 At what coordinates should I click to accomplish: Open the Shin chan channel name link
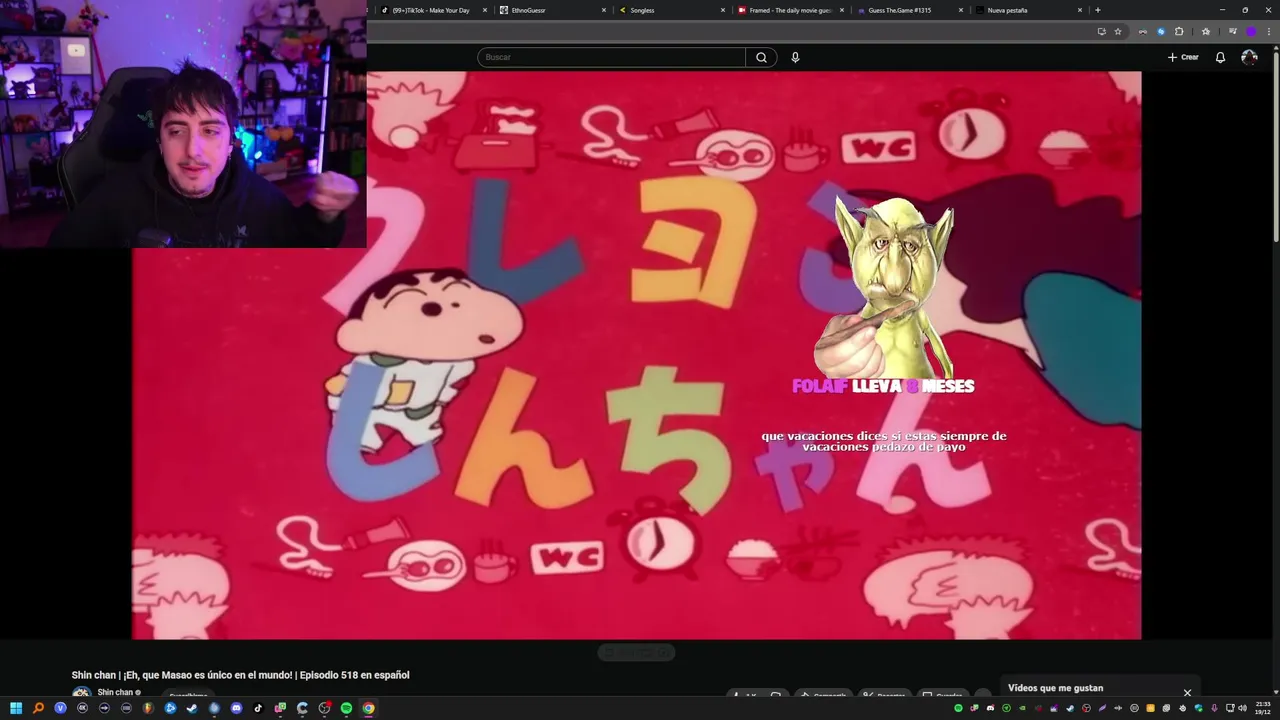tap(115, 692)
